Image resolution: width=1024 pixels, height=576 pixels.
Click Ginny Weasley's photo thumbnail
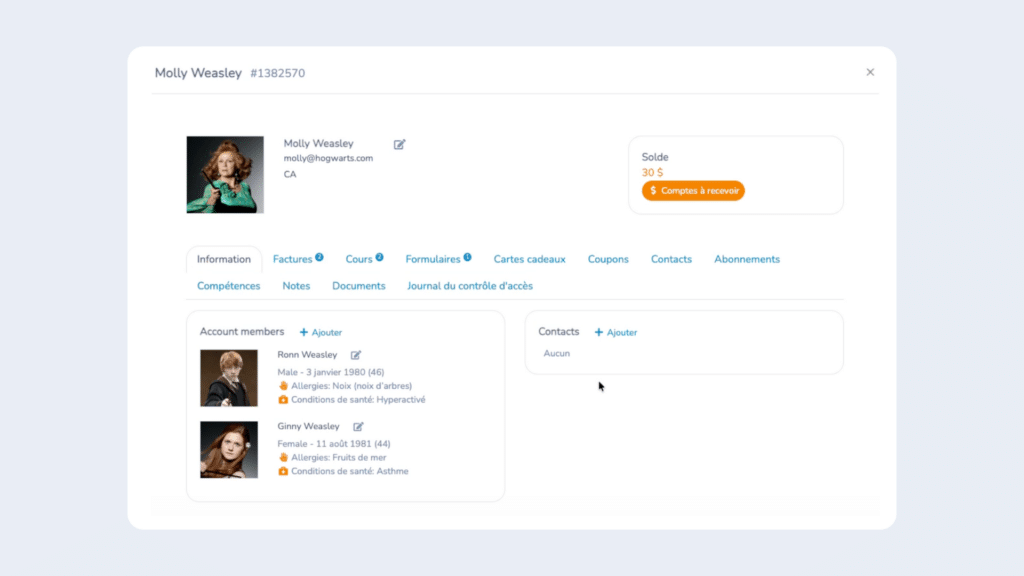tap(229, 450)
